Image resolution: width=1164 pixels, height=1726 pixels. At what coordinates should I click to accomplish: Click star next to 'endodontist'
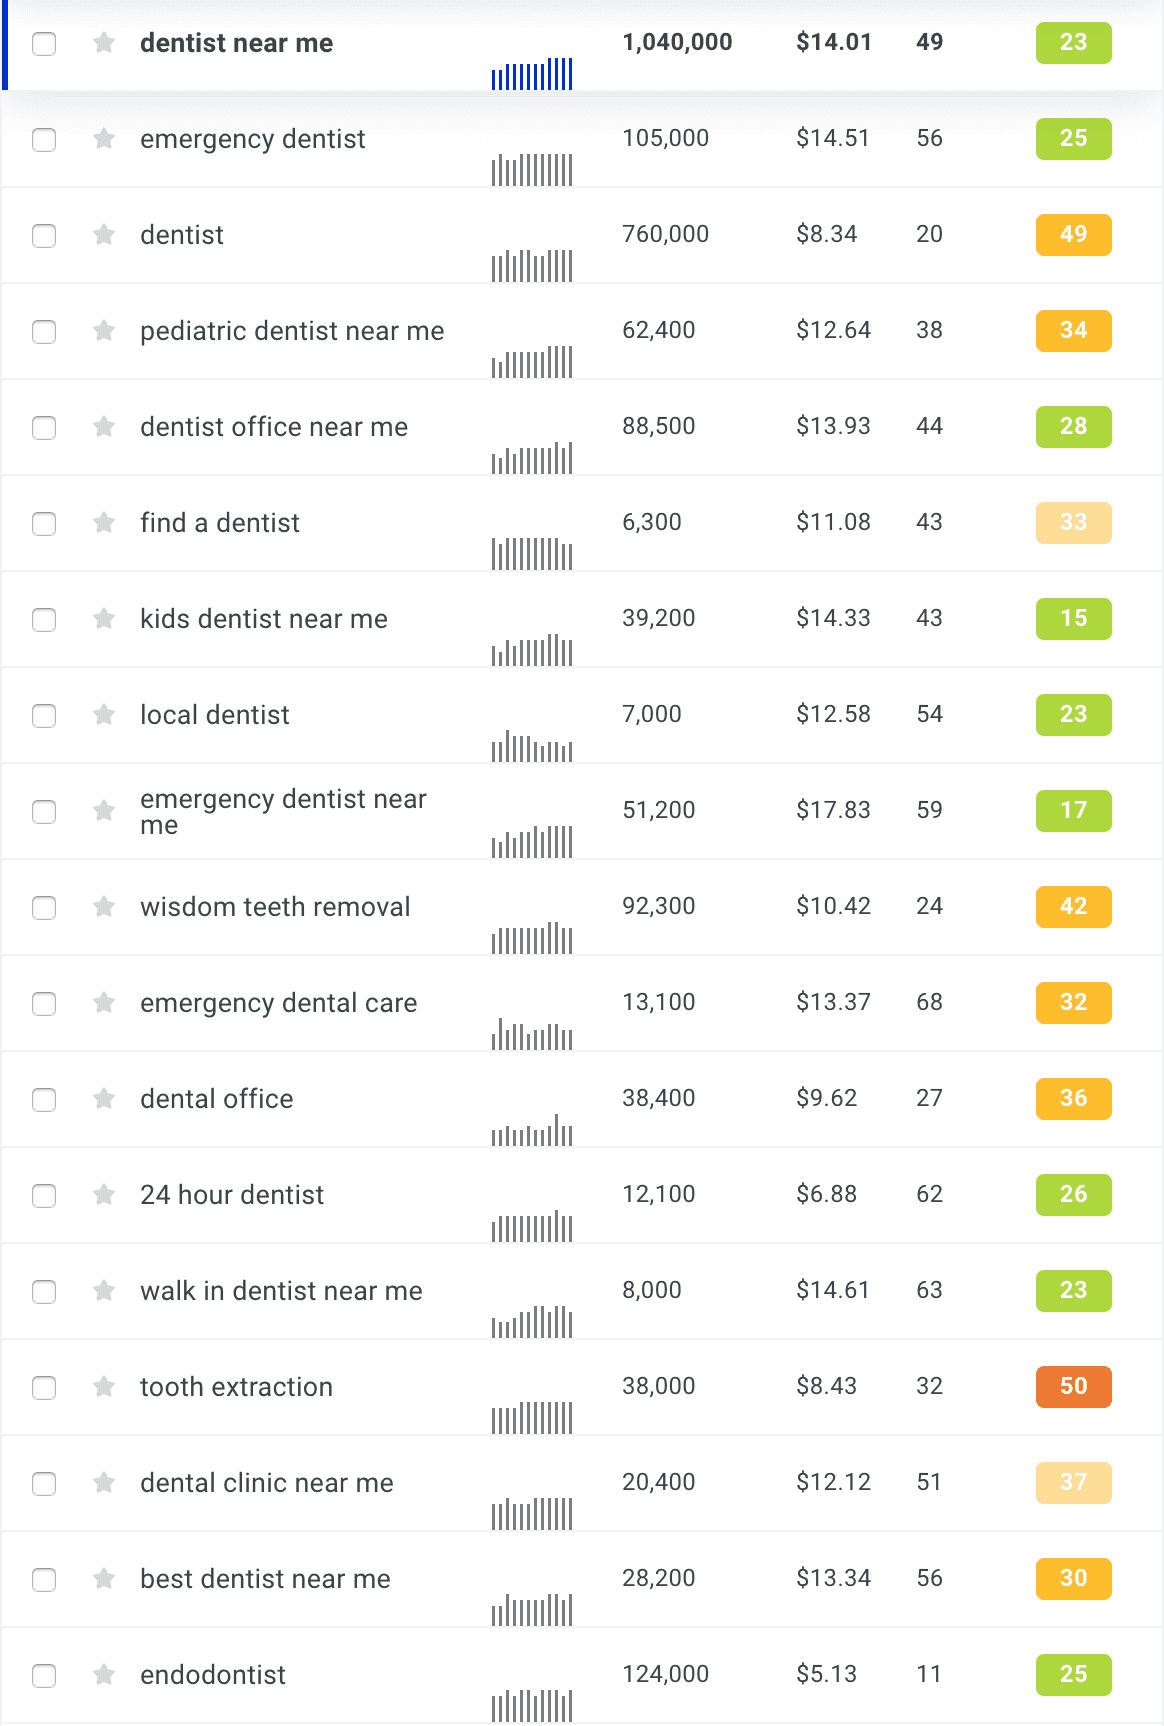[104, 1675]
